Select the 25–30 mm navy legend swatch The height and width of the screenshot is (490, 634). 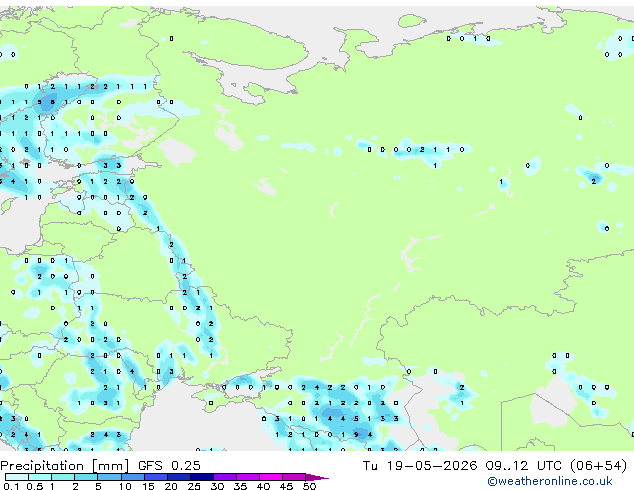(202, 477)
